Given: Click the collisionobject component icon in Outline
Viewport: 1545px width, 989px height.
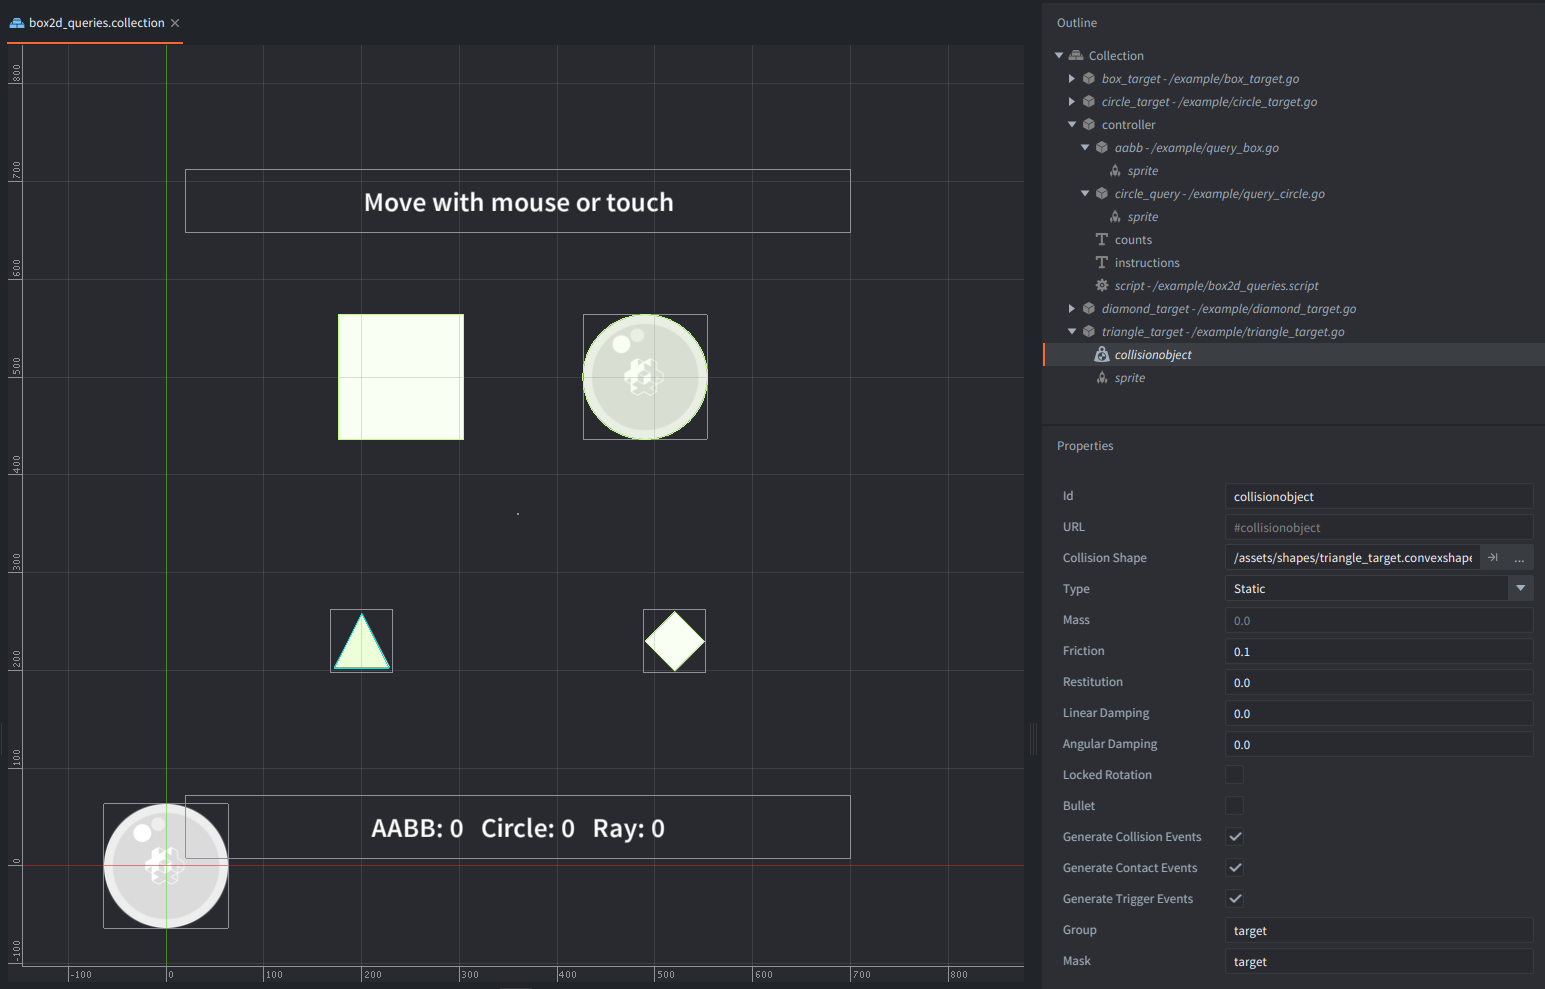Looking at the screenshot, I should point(1101,355).
